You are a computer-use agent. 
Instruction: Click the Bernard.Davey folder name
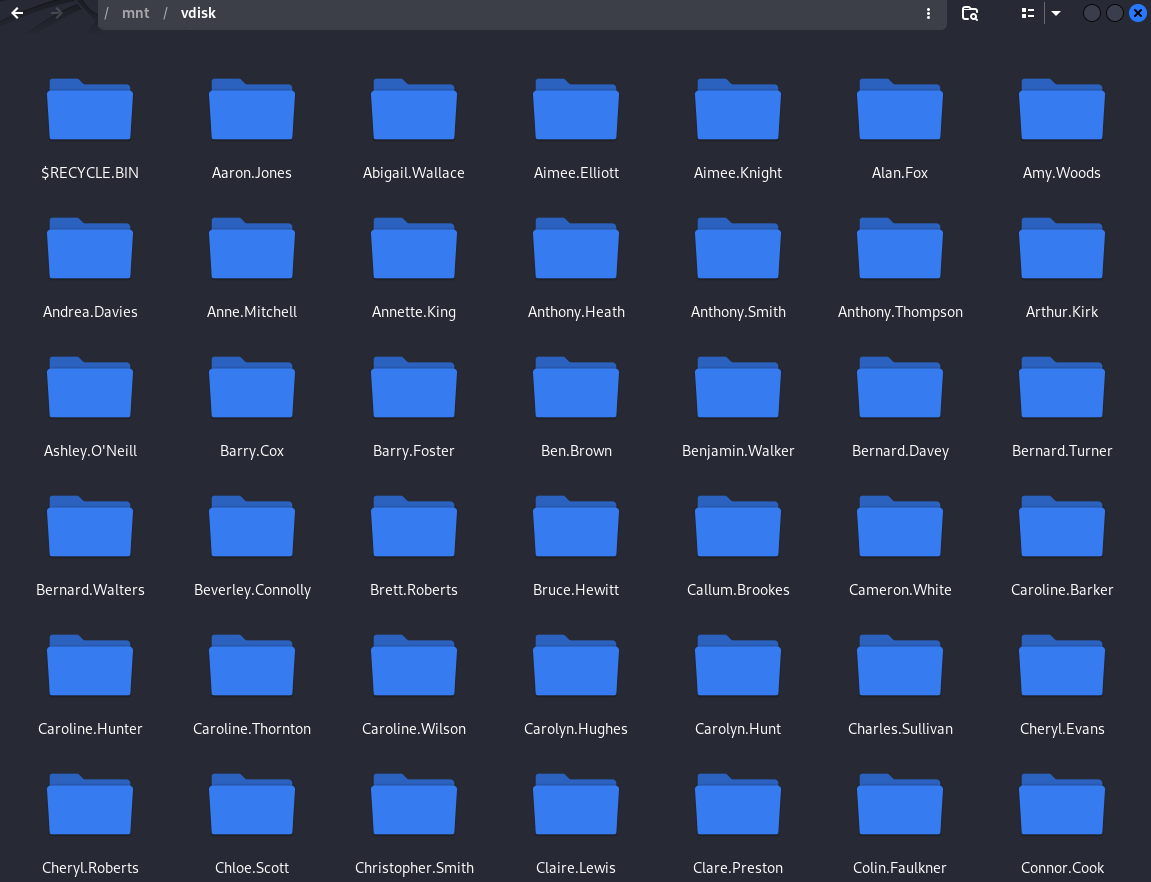coord(900,451)
